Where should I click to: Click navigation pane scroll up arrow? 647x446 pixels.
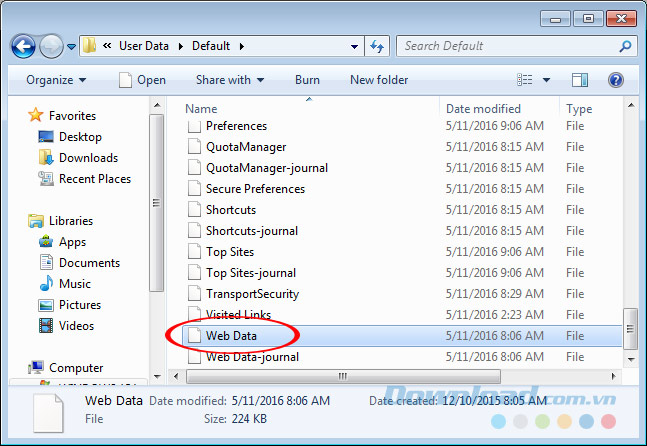(157, 105)
